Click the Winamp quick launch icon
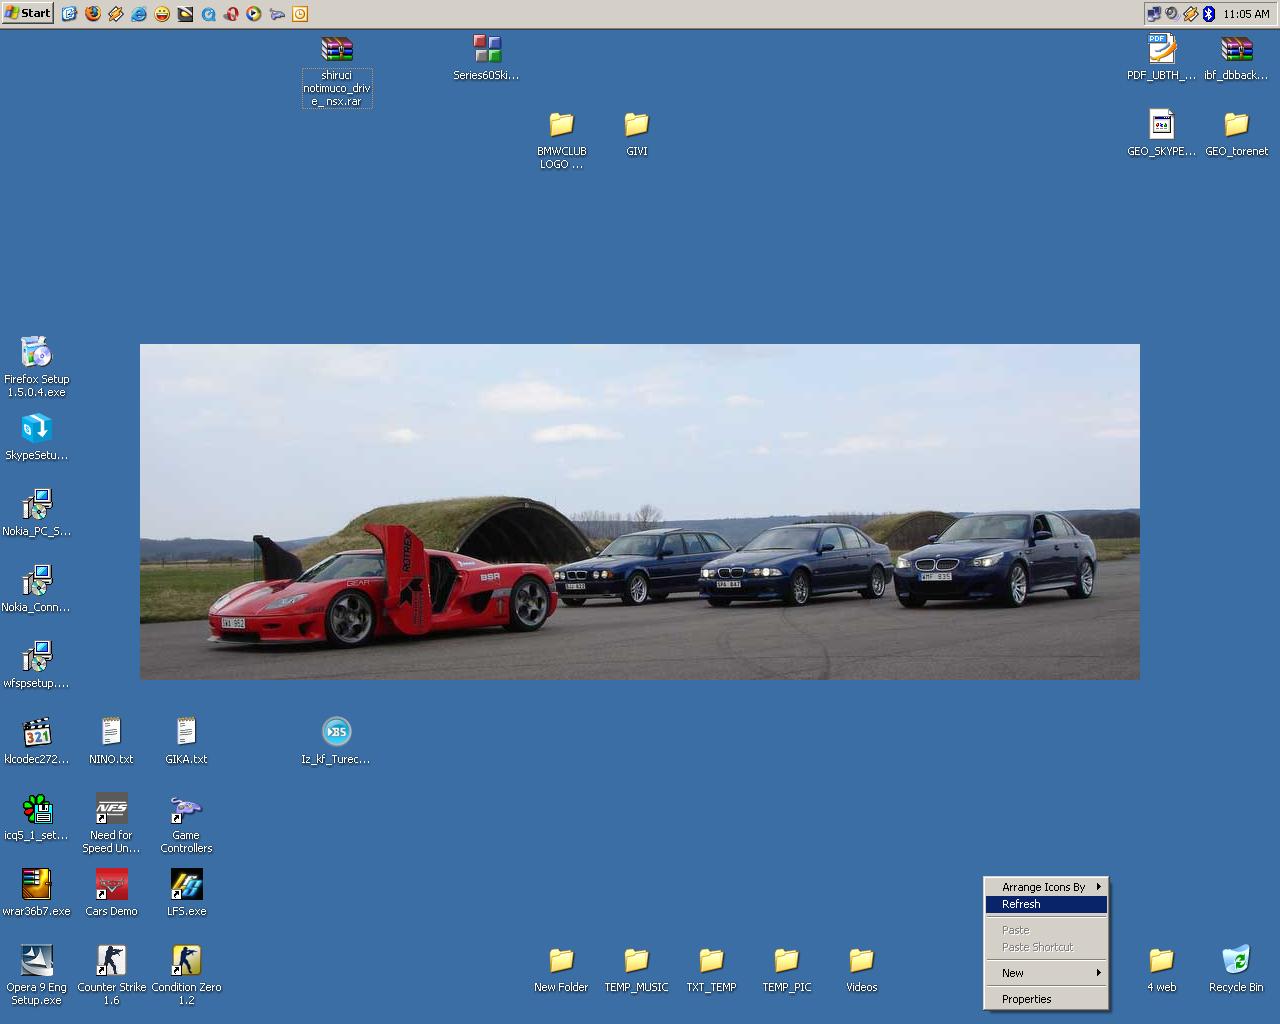Viewport: 1280px width, 1024px height. 116,14
